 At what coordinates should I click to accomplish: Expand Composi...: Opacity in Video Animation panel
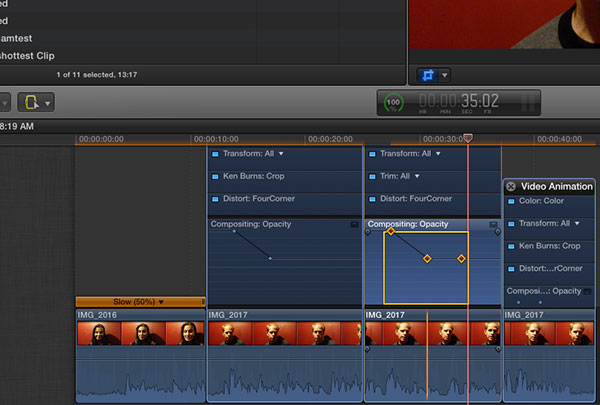[587, 292]
